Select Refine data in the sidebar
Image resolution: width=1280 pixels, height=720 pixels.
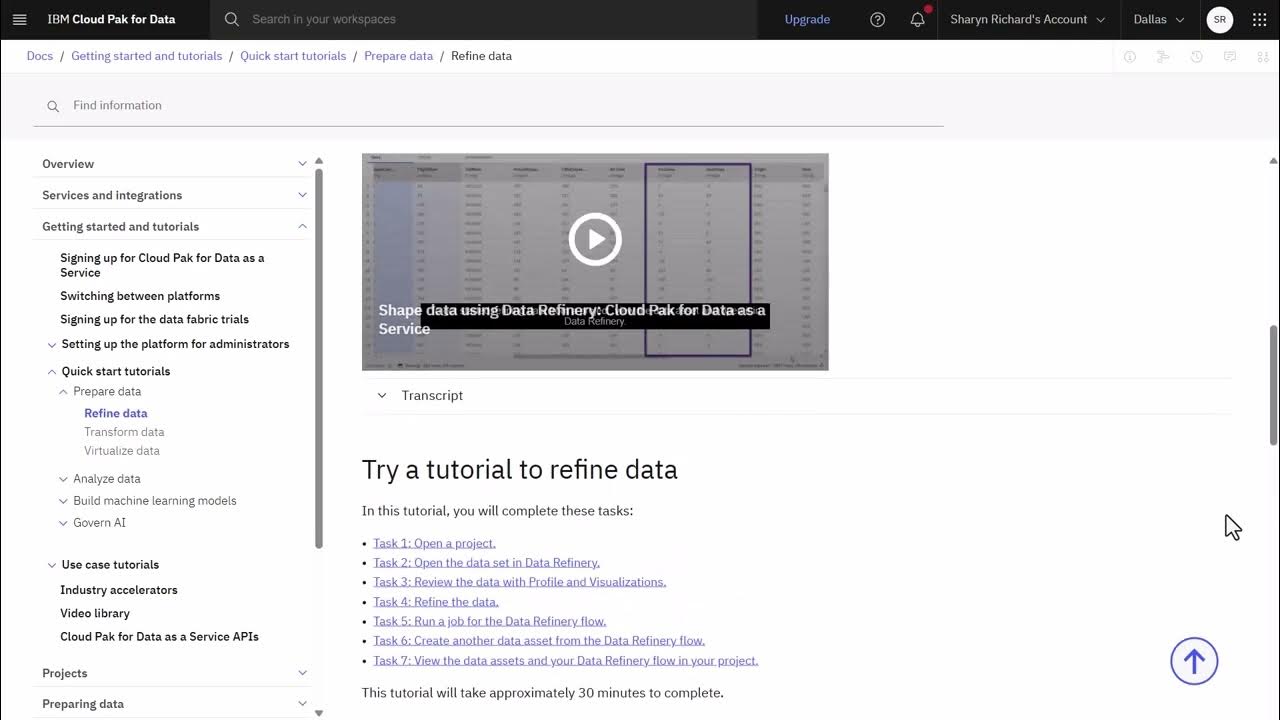[116, 413]
